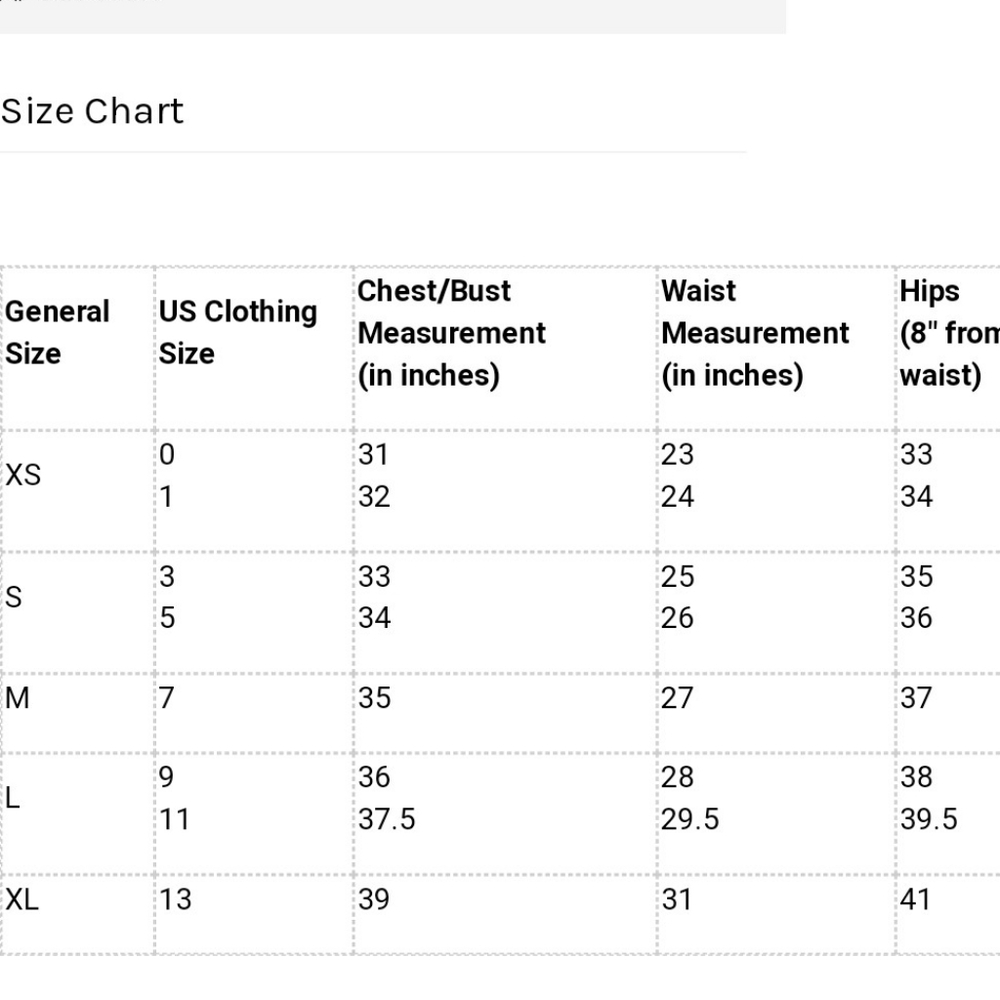Click the Hips column header

(949, 333)
